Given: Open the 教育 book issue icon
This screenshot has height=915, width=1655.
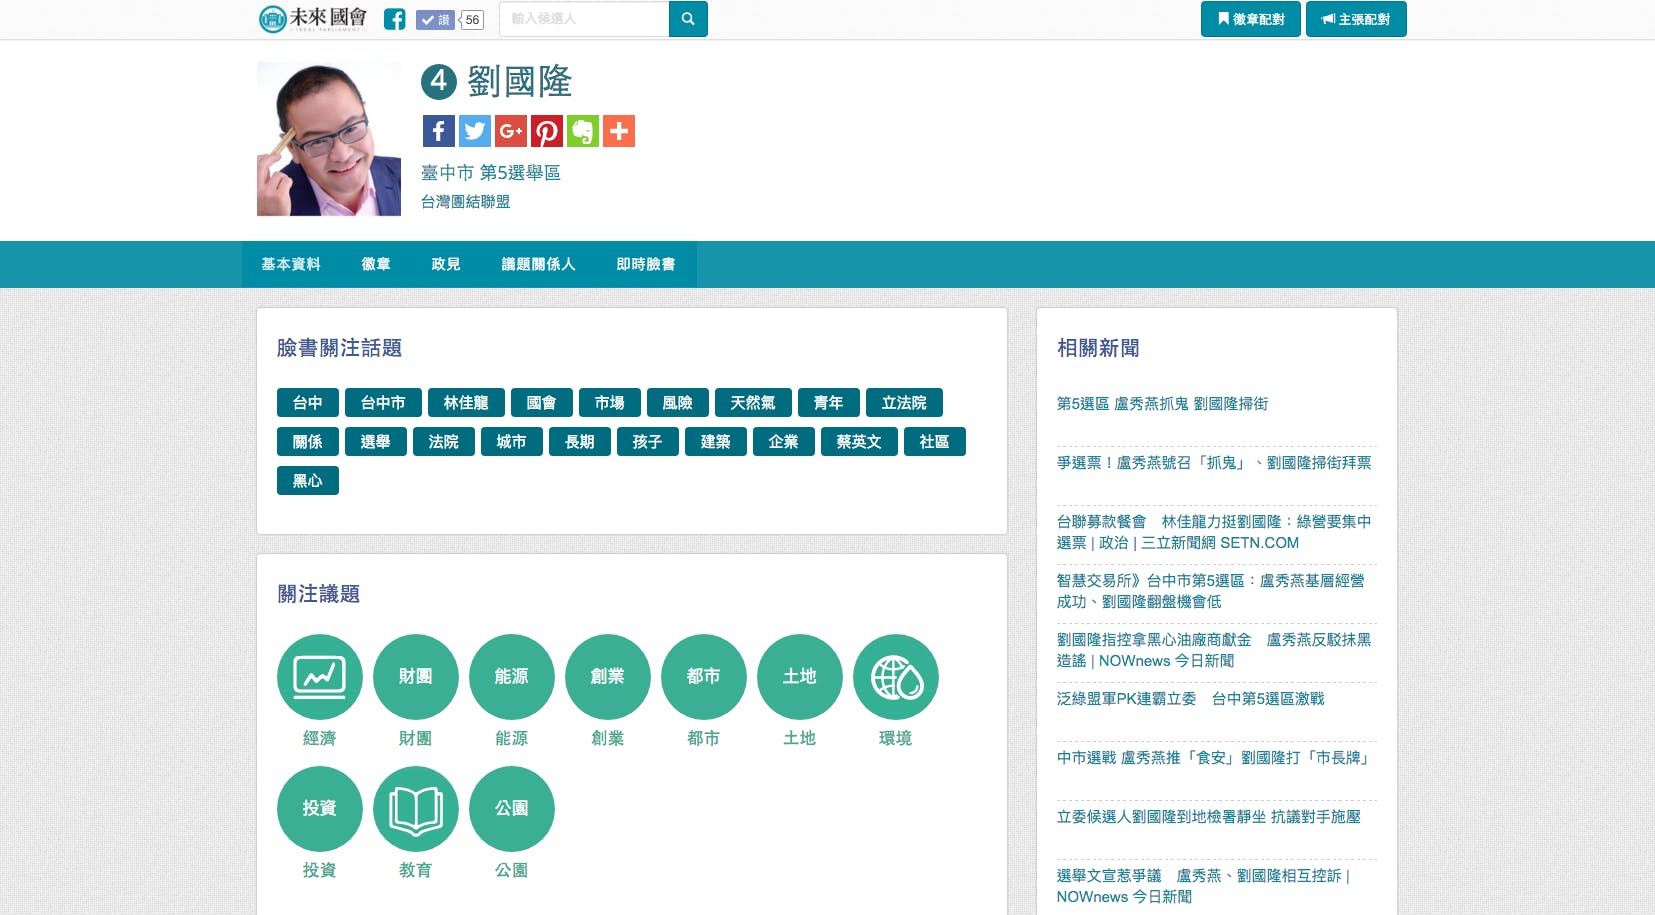Looking at the screenshot, I should (415, 809).
